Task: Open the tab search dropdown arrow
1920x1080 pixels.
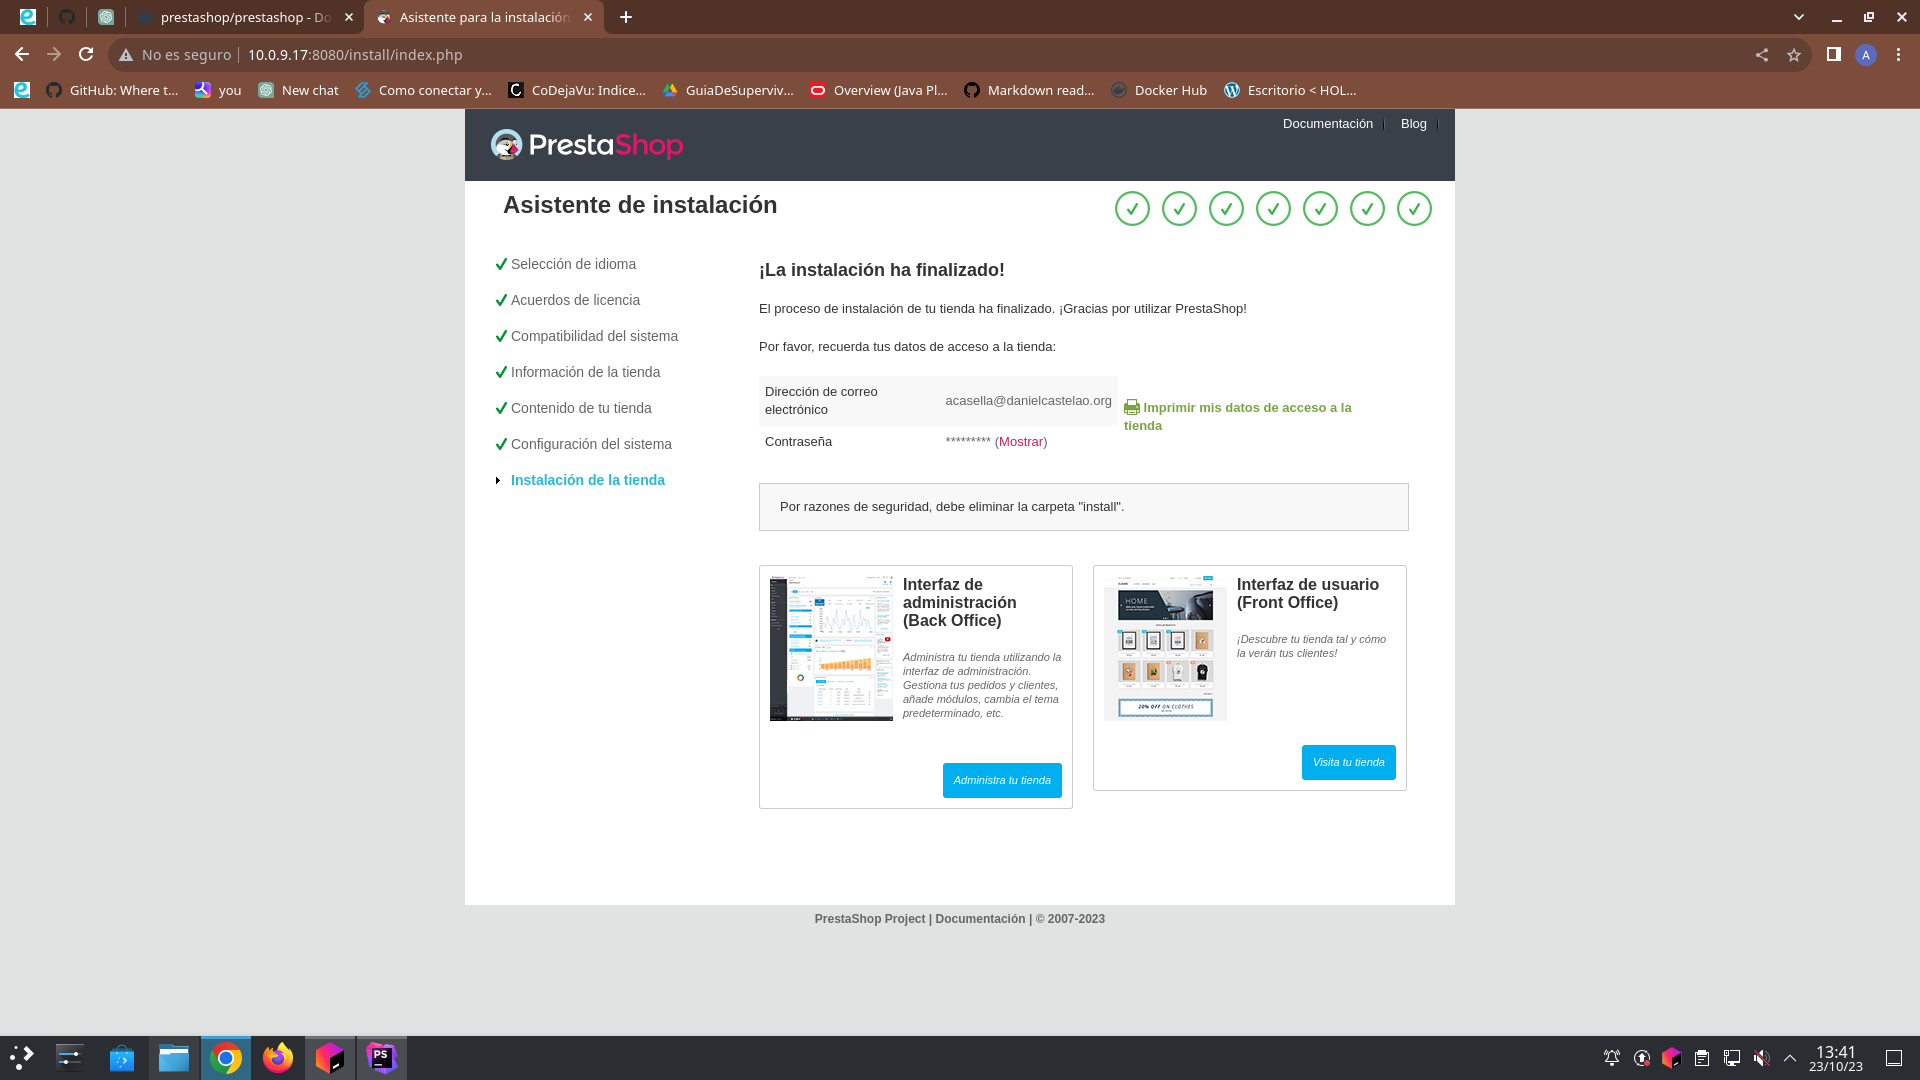Action: (1799, 17)
